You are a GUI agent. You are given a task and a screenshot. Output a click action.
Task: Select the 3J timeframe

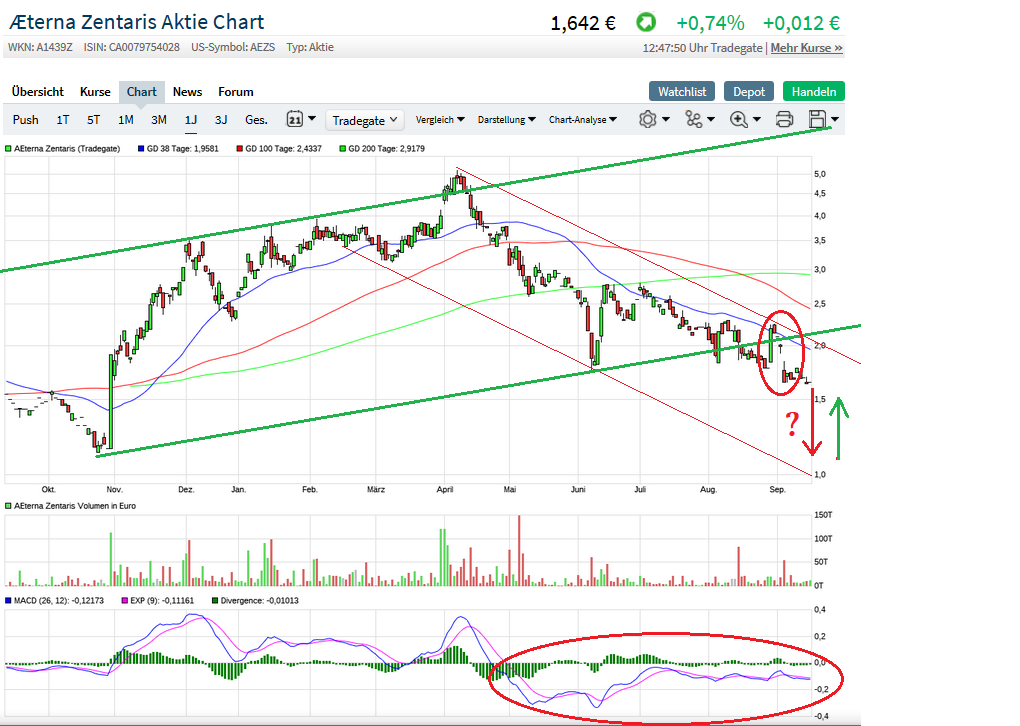click(221, 120)
